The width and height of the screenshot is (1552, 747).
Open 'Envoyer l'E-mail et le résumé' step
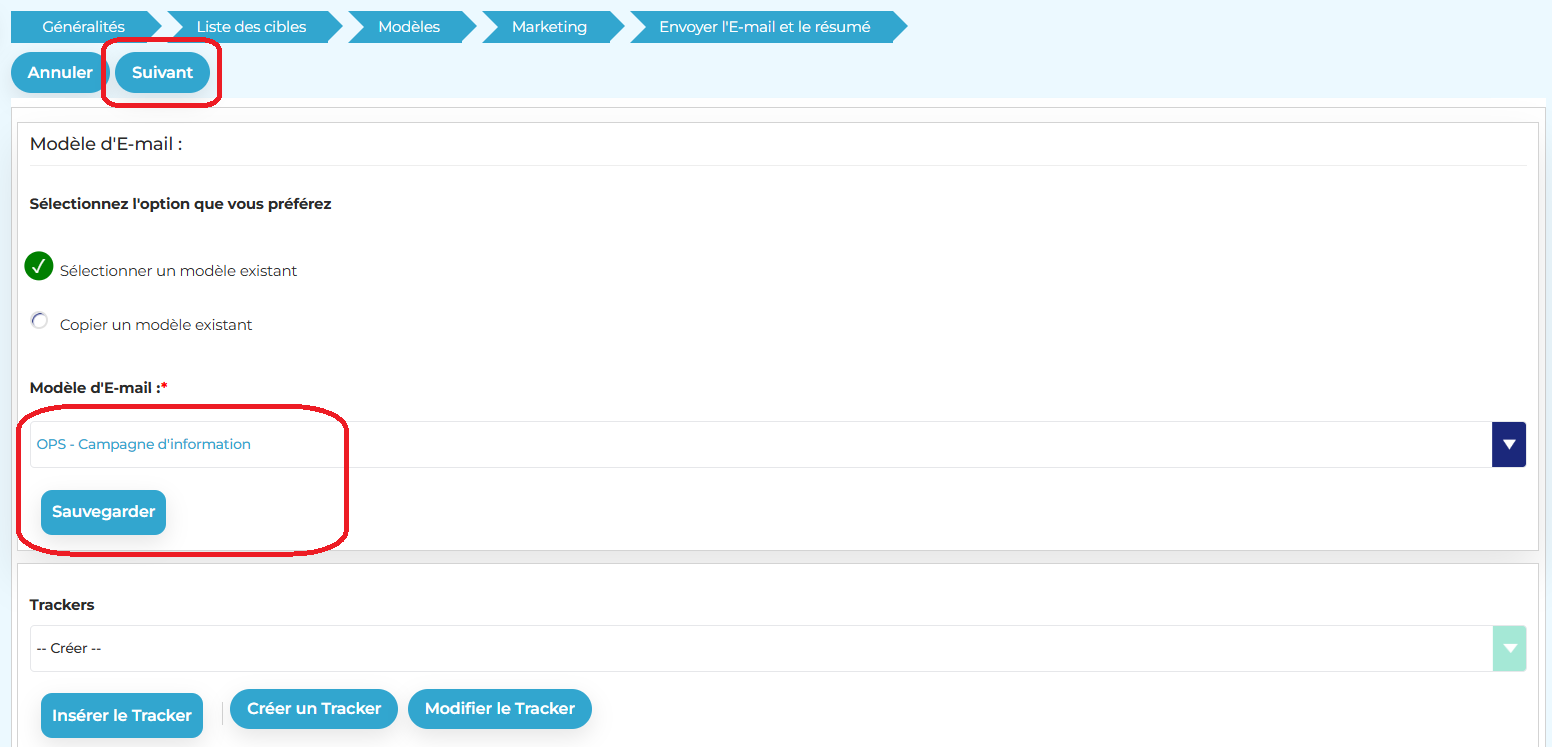(x=764, y=27)
